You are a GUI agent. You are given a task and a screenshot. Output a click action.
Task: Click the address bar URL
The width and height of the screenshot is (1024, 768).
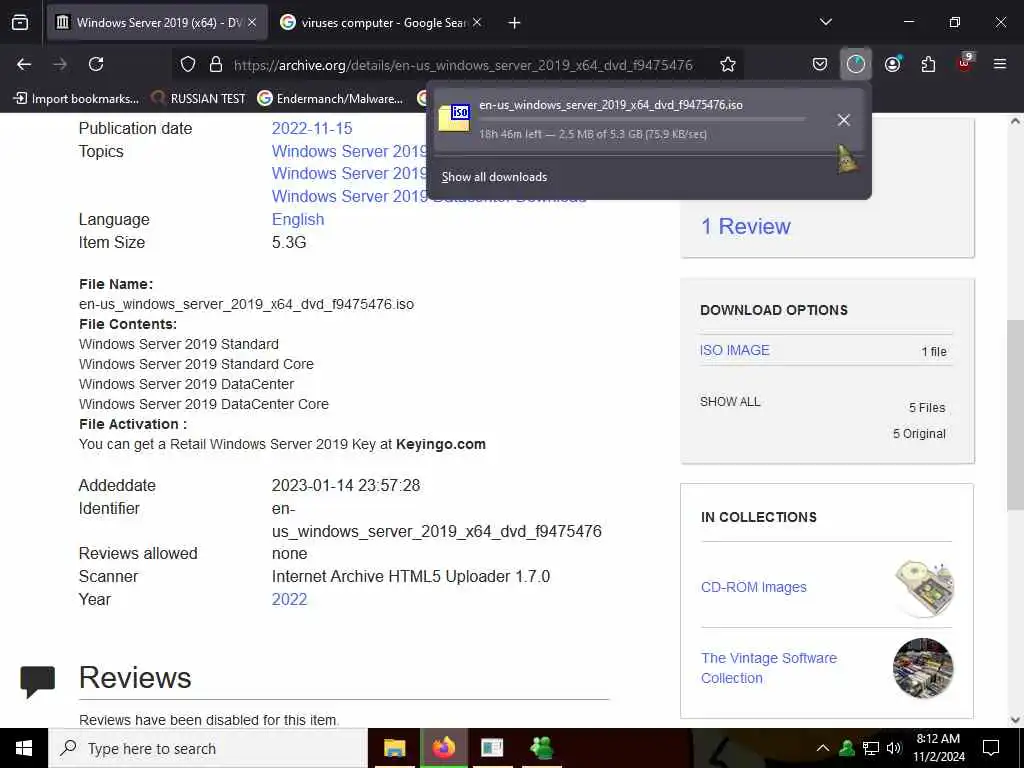463,65
